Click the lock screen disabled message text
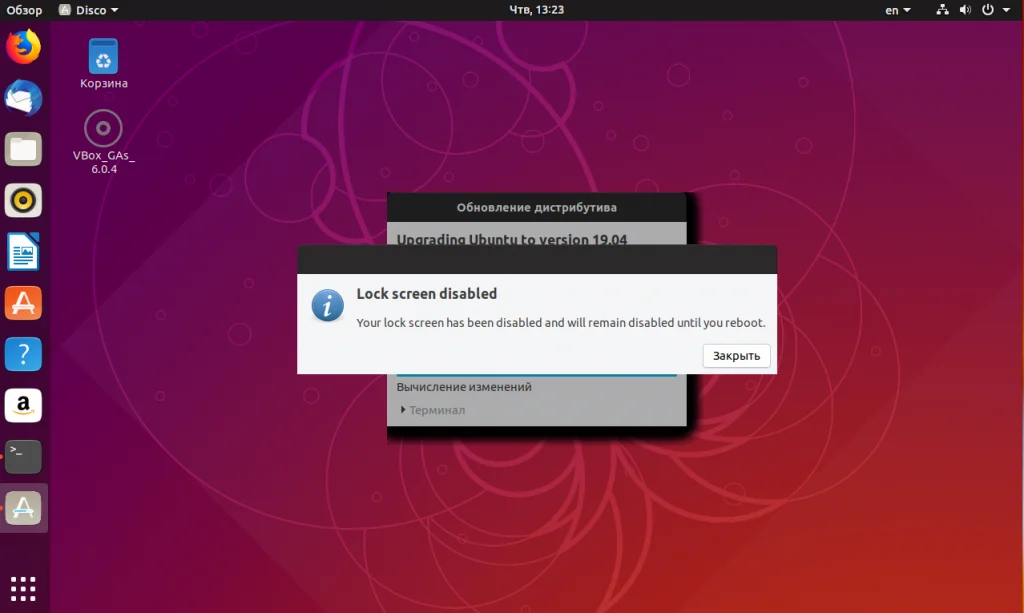Image resolution: width=1024 pixels, height=613 pixels. 560,322
